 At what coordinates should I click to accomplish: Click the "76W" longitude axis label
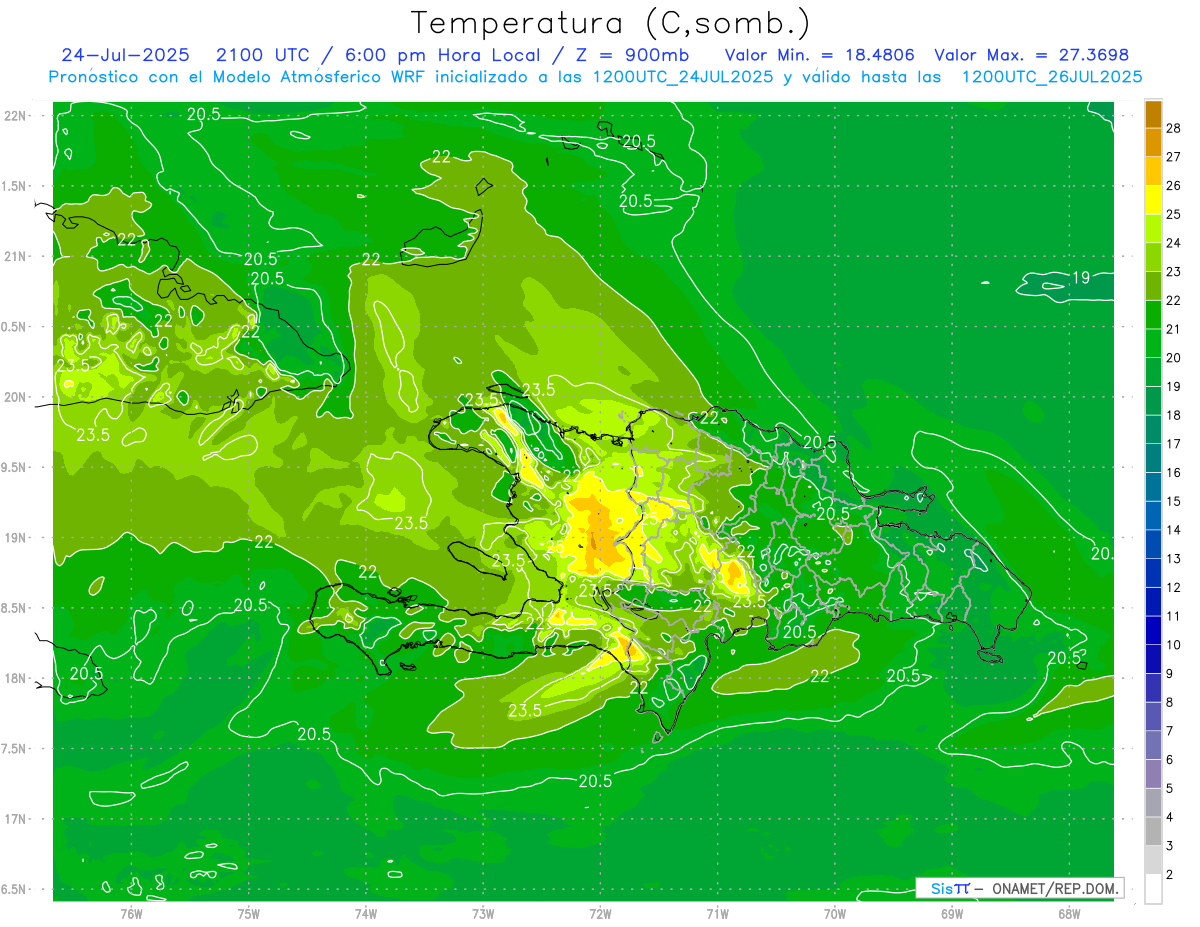click(131, 914)
